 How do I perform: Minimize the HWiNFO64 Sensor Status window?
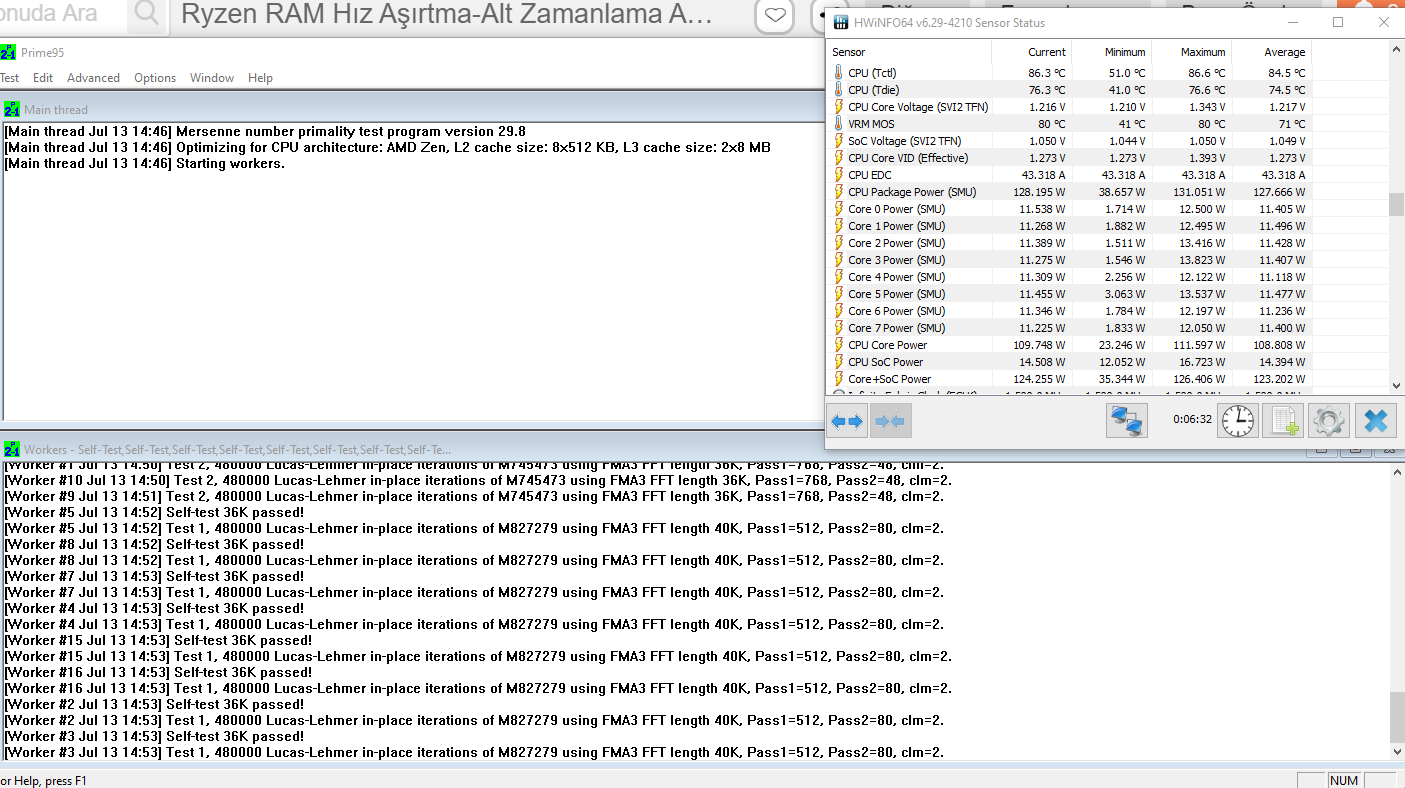pos(1291,22)
